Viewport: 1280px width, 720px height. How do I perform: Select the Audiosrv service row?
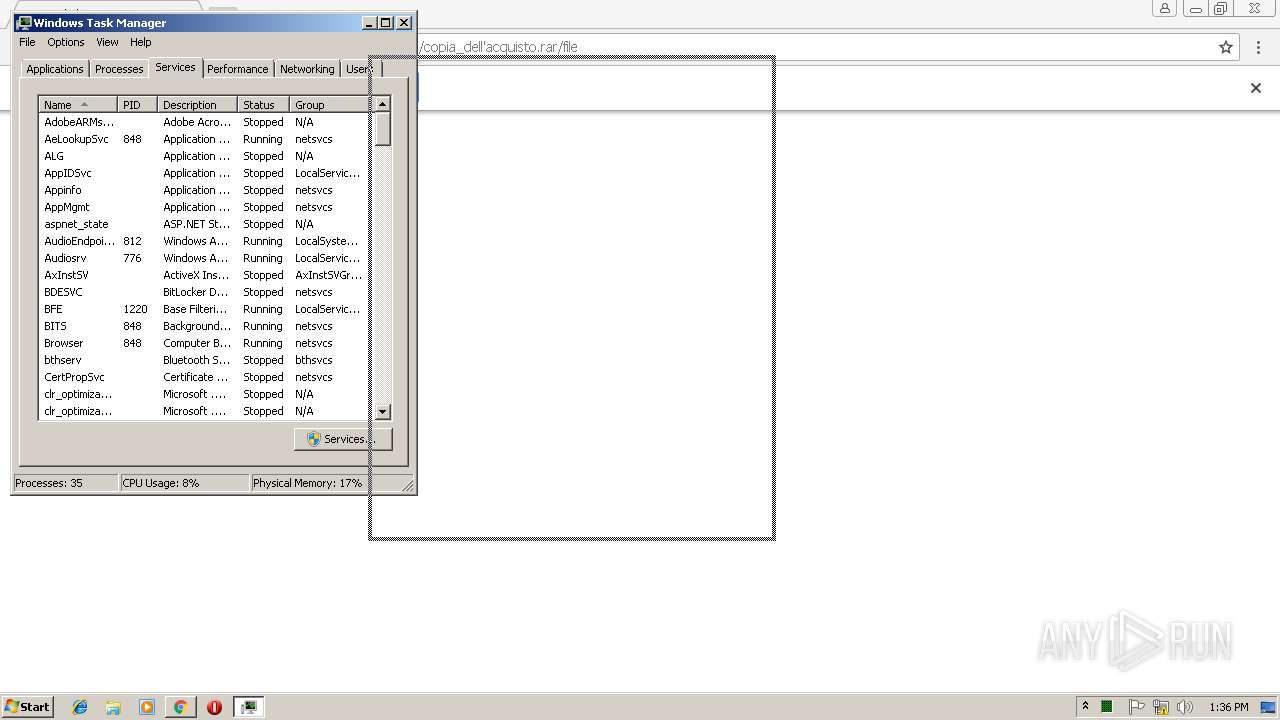(x=205, y=258)
